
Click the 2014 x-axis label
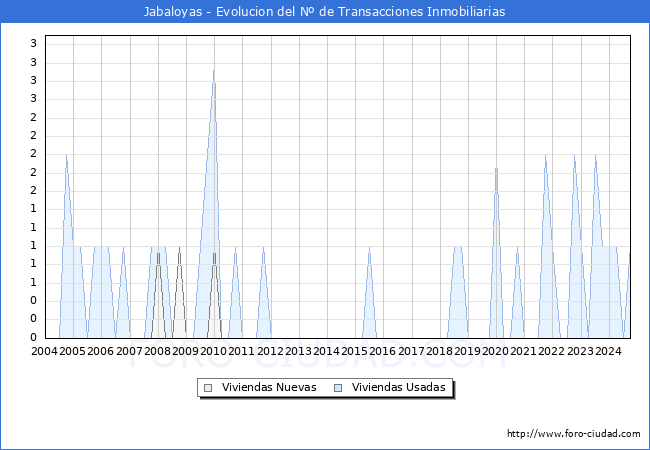tap(326, 351)
